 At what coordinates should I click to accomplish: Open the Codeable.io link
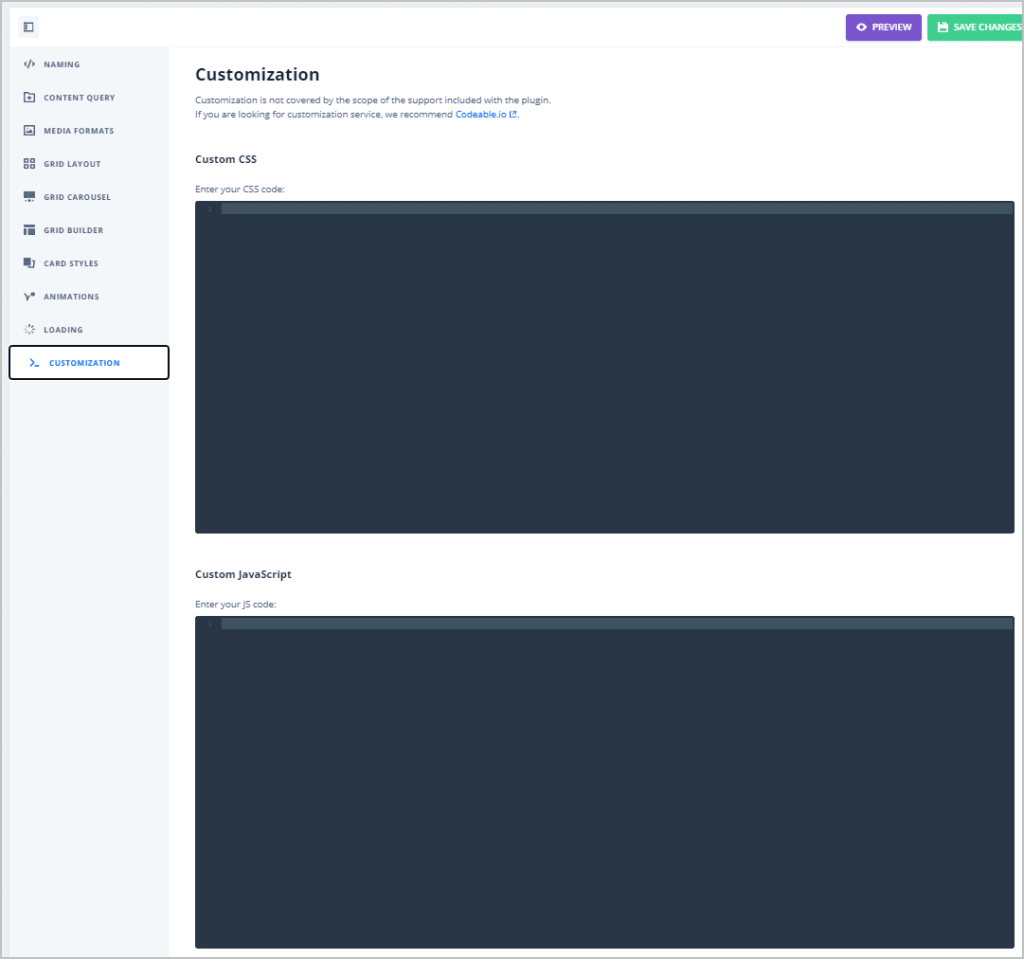pyautogui.click(x=482, y=114)
